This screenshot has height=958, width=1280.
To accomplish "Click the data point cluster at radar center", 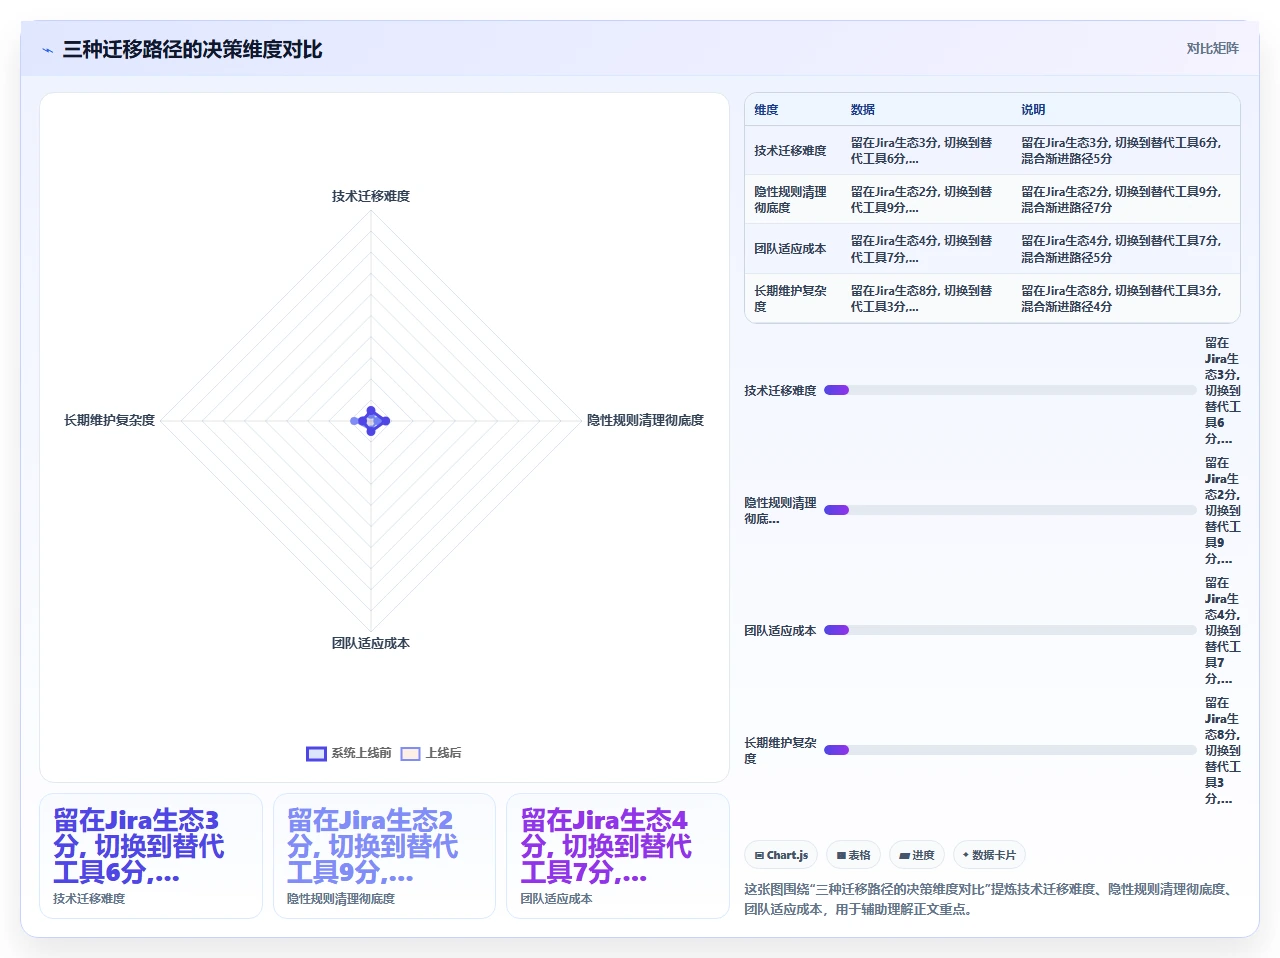I will point(371,421).
